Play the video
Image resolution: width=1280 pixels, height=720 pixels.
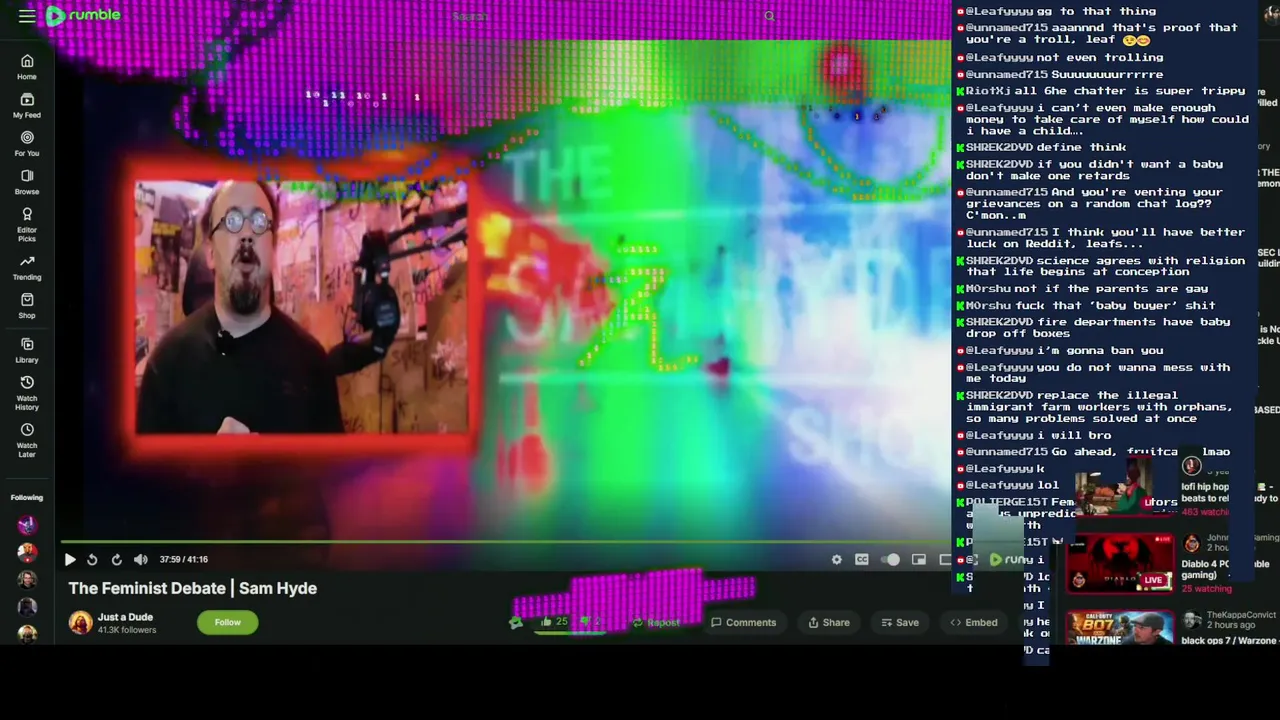[70, 560]
